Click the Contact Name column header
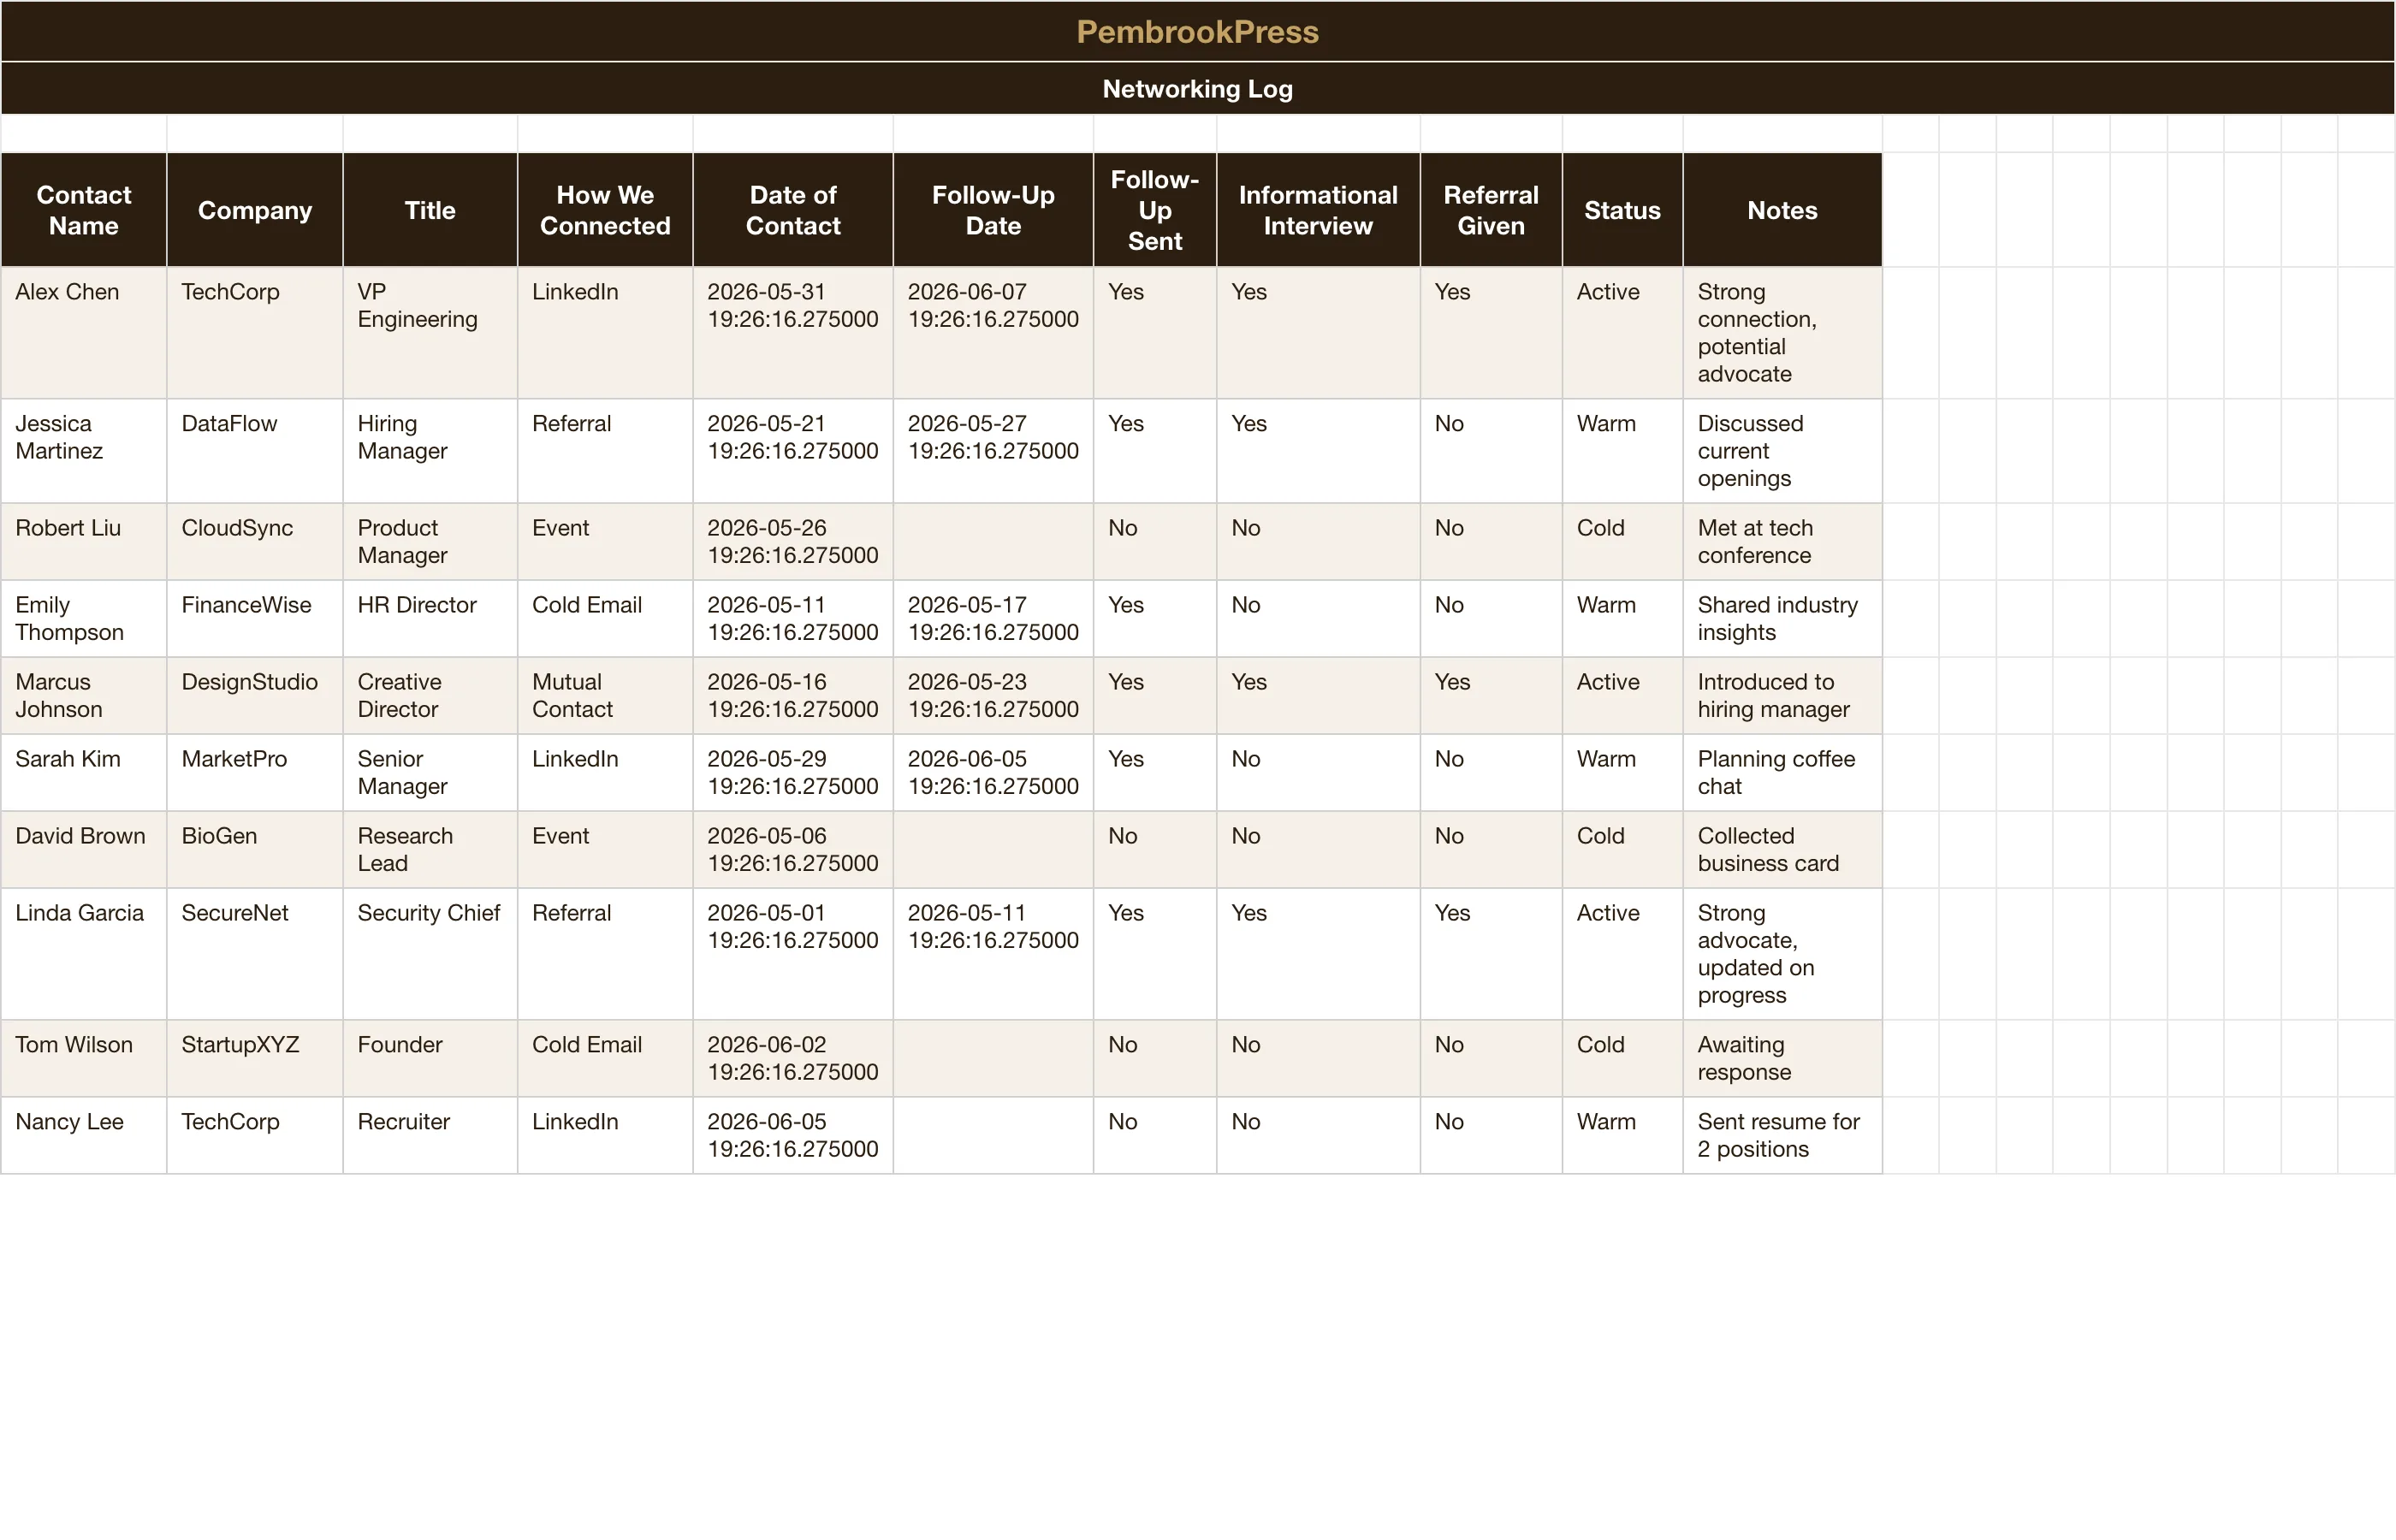This screenshot has width=2396, height=1540. tap(84, 210)
